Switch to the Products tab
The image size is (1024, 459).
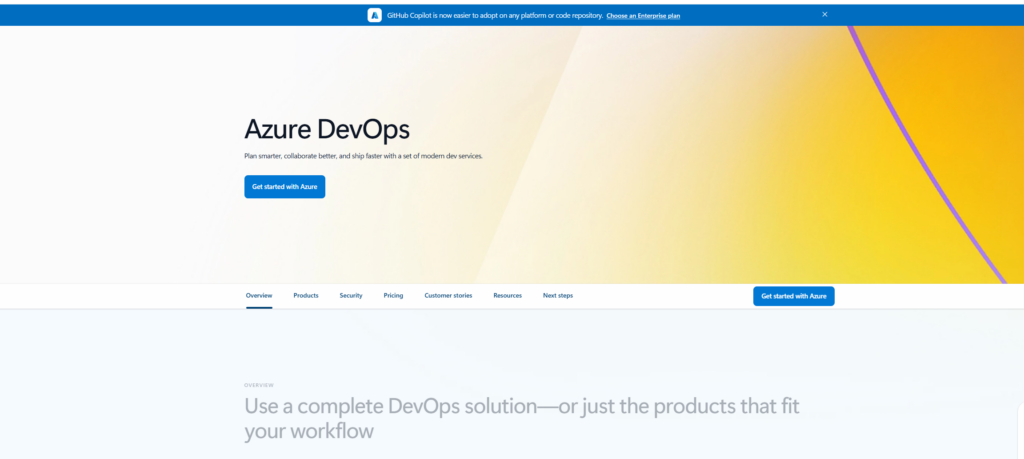[306, 296]
